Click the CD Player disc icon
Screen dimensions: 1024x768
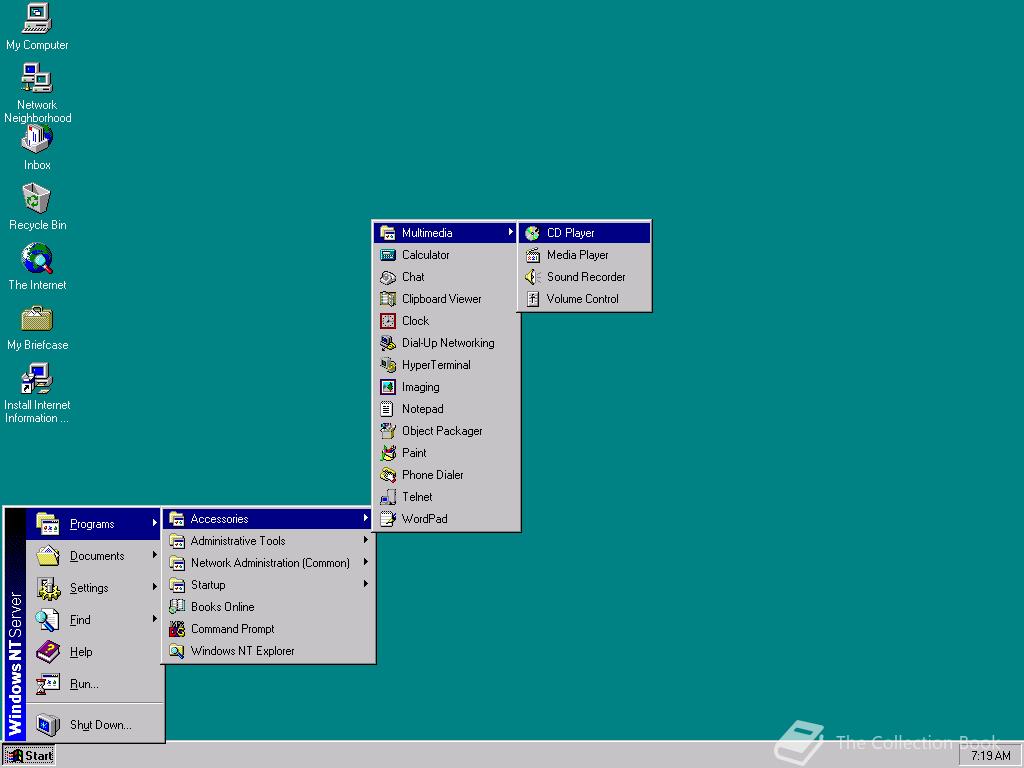(x=532, y=233)
